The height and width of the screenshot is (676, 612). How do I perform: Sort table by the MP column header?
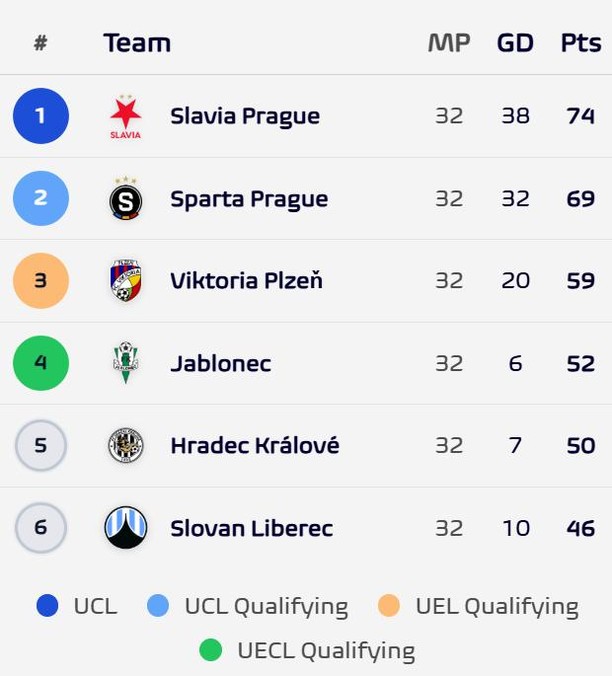click(449, 43)
